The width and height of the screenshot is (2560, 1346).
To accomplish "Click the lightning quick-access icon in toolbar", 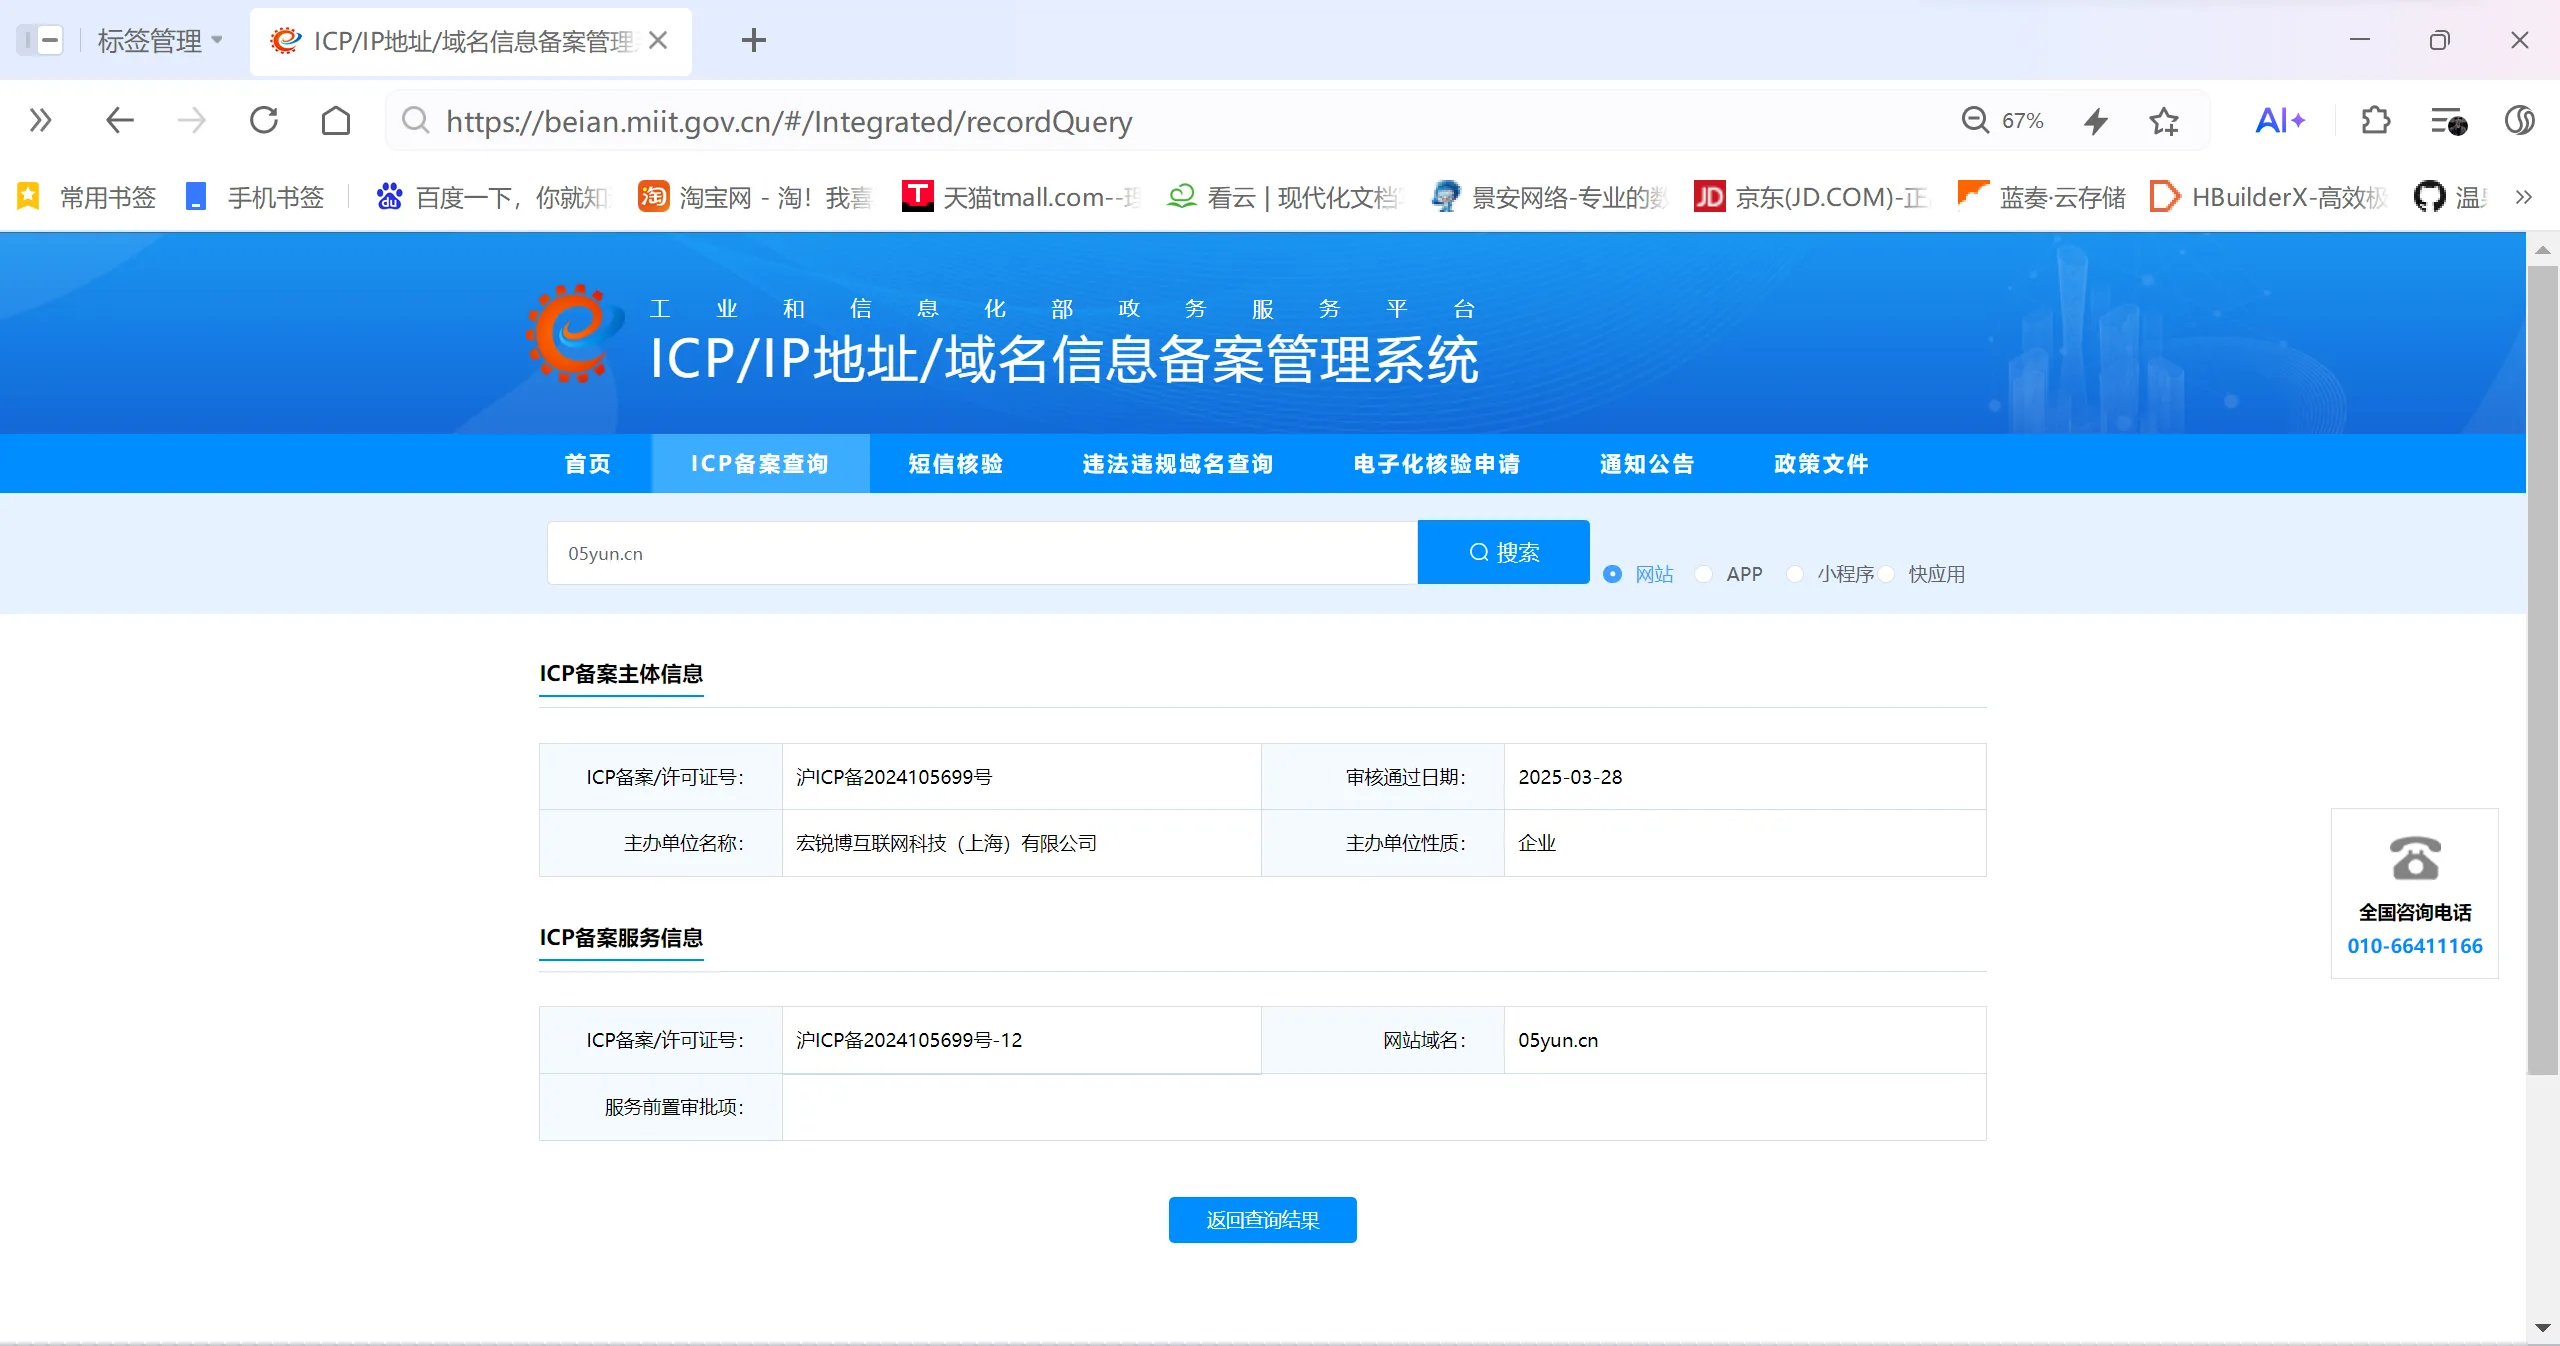I will pyautogui.click(x=2095, y=120).
